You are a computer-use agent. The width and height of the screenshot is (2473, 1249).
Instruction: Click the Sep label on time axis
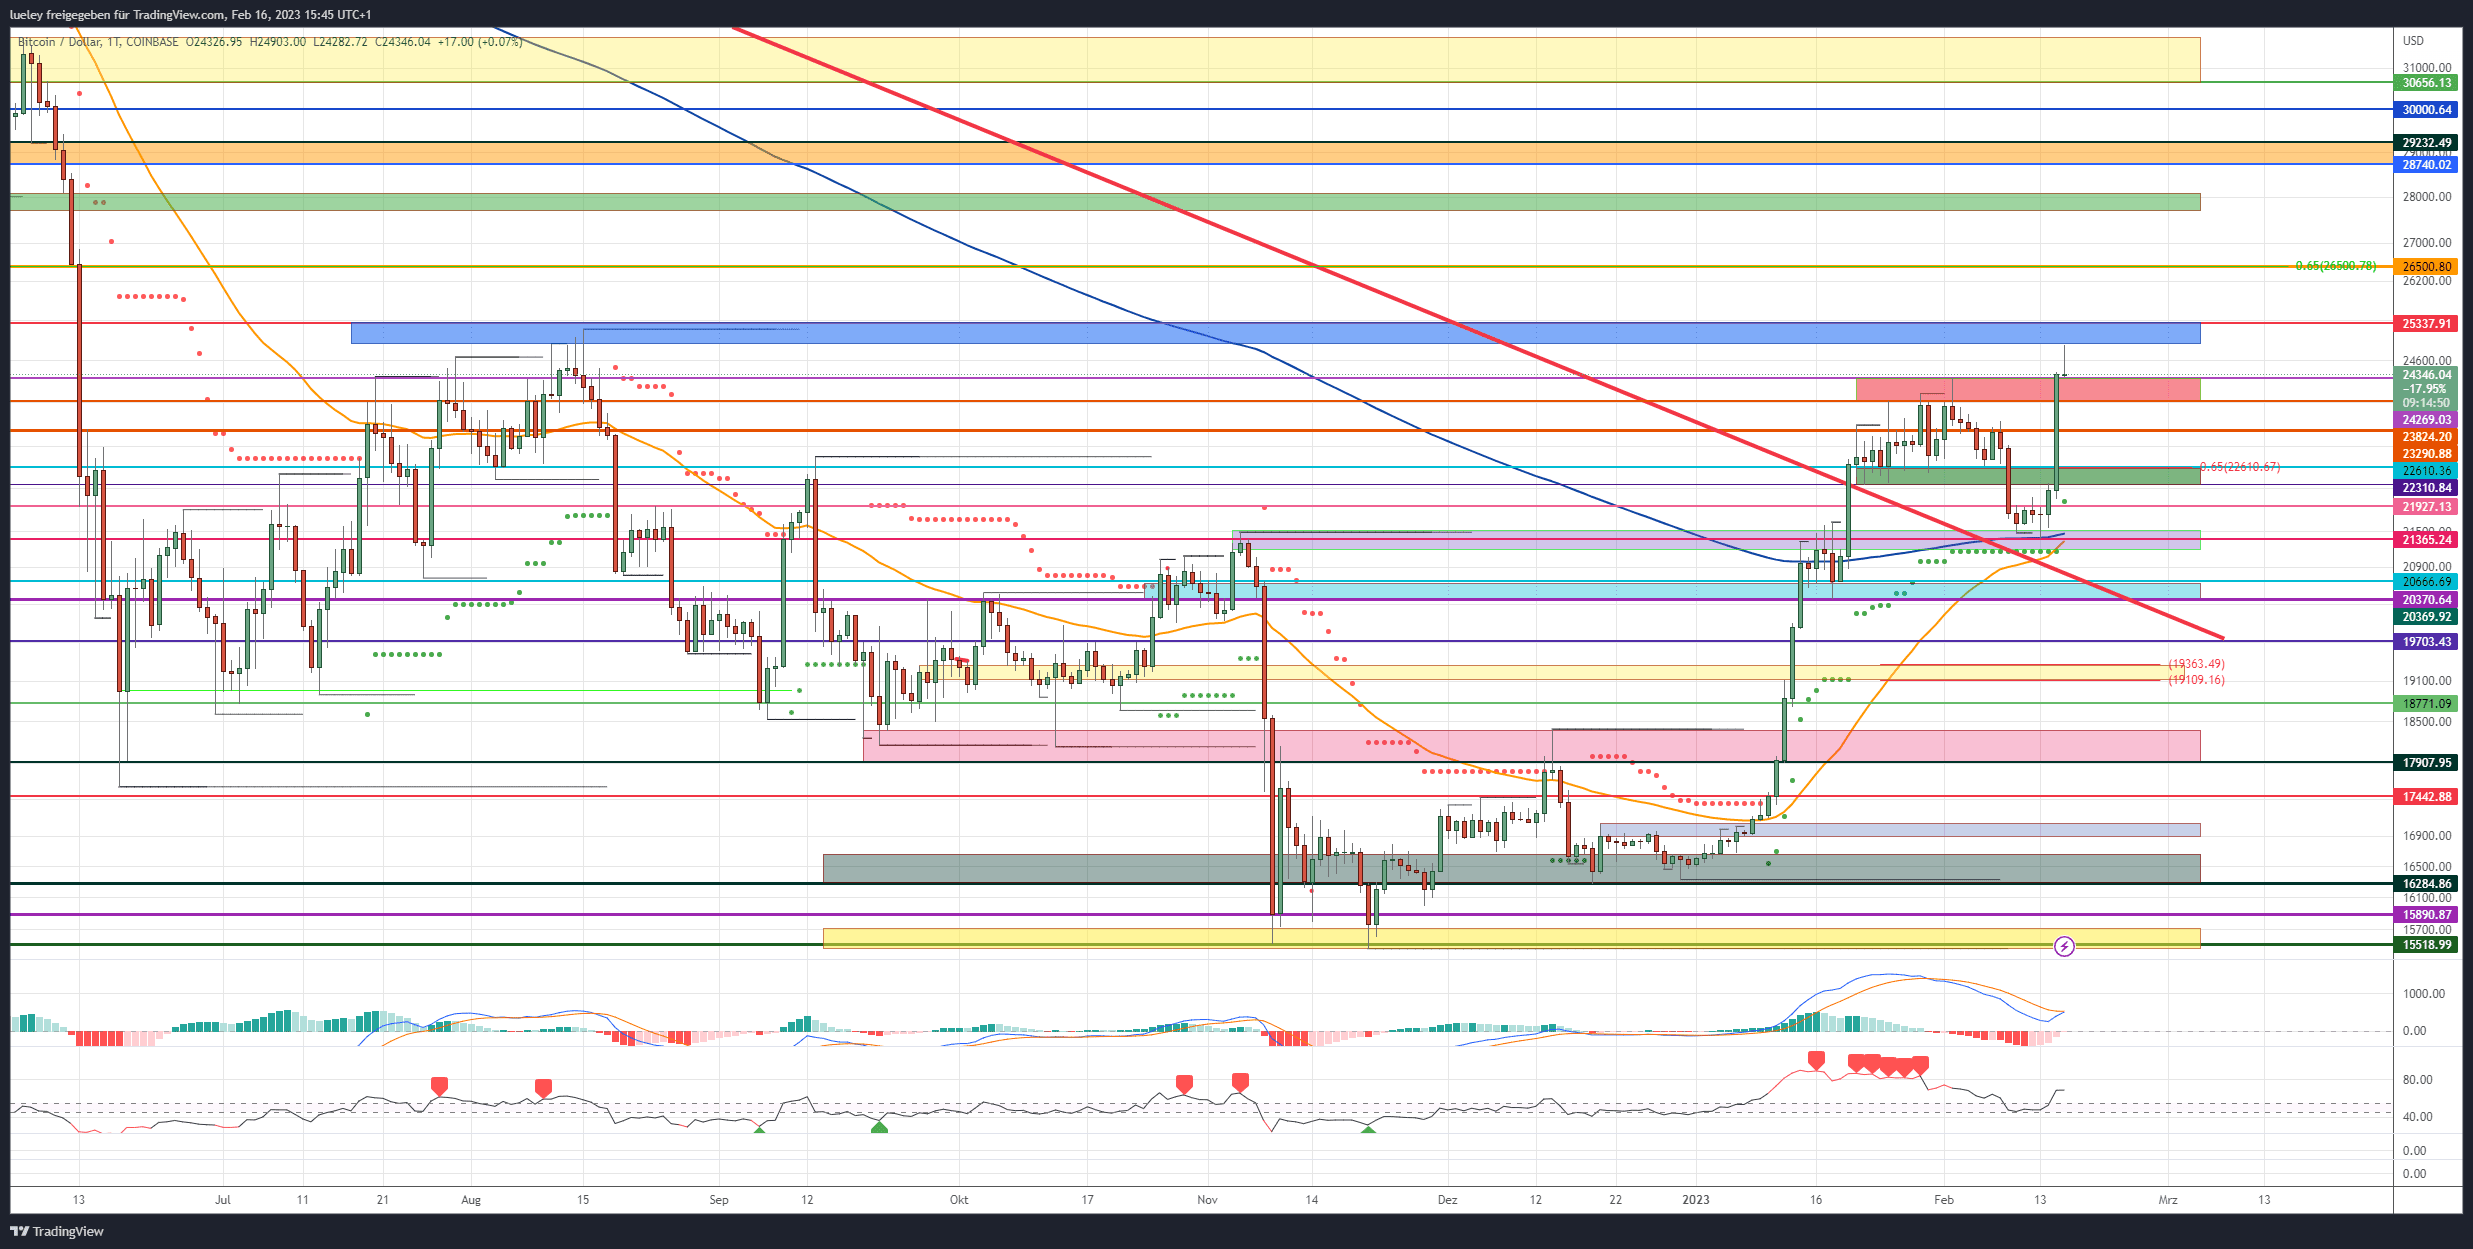tap(719, 1200)
